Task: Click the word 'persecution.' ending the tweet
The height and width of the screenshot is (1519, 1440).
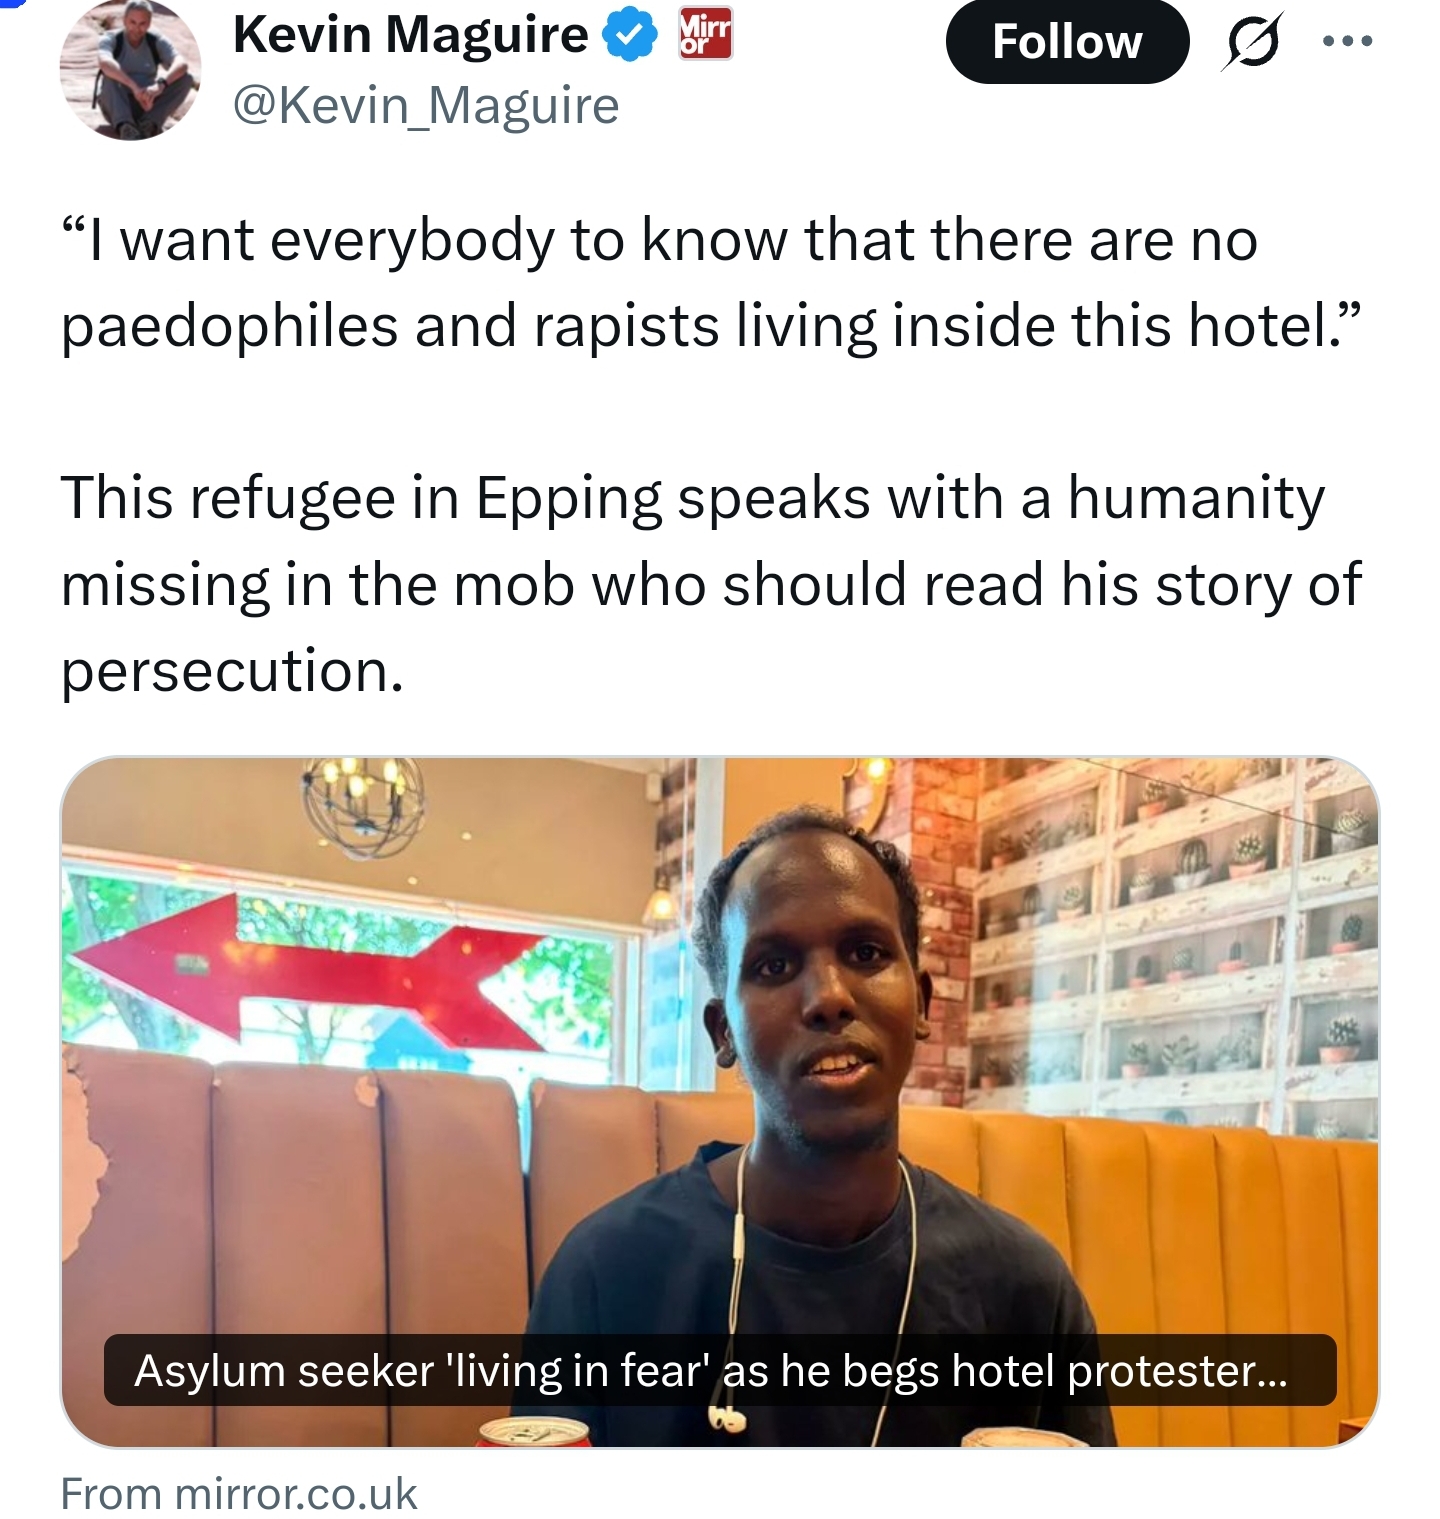Action: pos(232,672)
